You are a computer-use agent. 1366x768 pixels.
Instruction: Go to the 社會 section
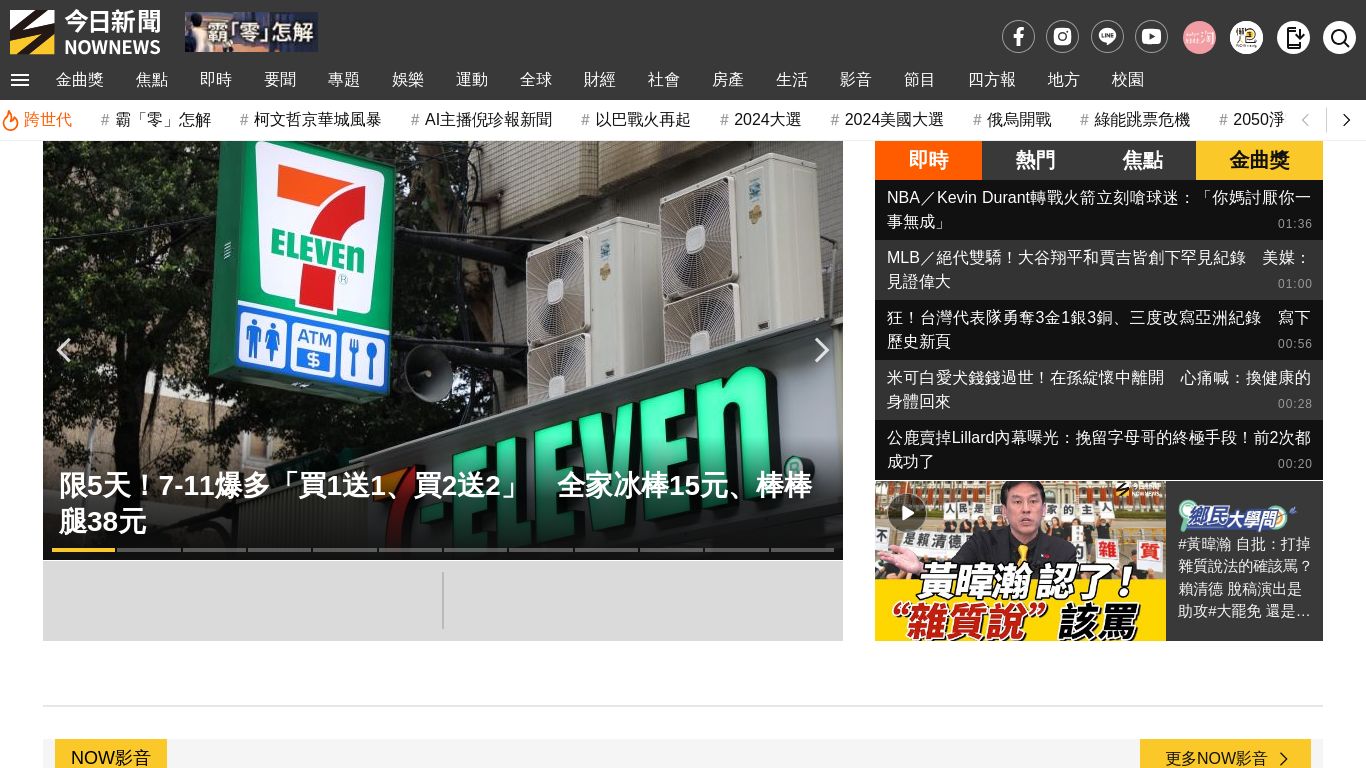664,80
